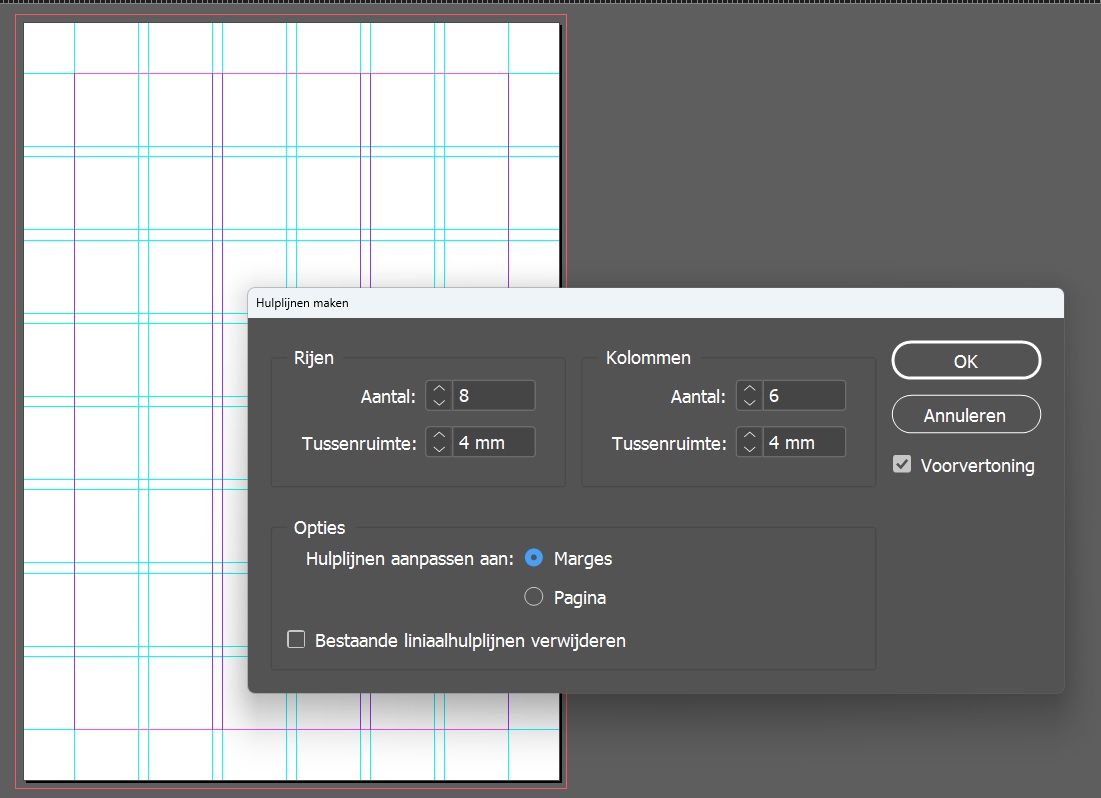Viewport: 1101px width, 798px height.
Task: Click the 'Hulplijnen aanpassen aan:' label
Action: [x=410, y=559]
